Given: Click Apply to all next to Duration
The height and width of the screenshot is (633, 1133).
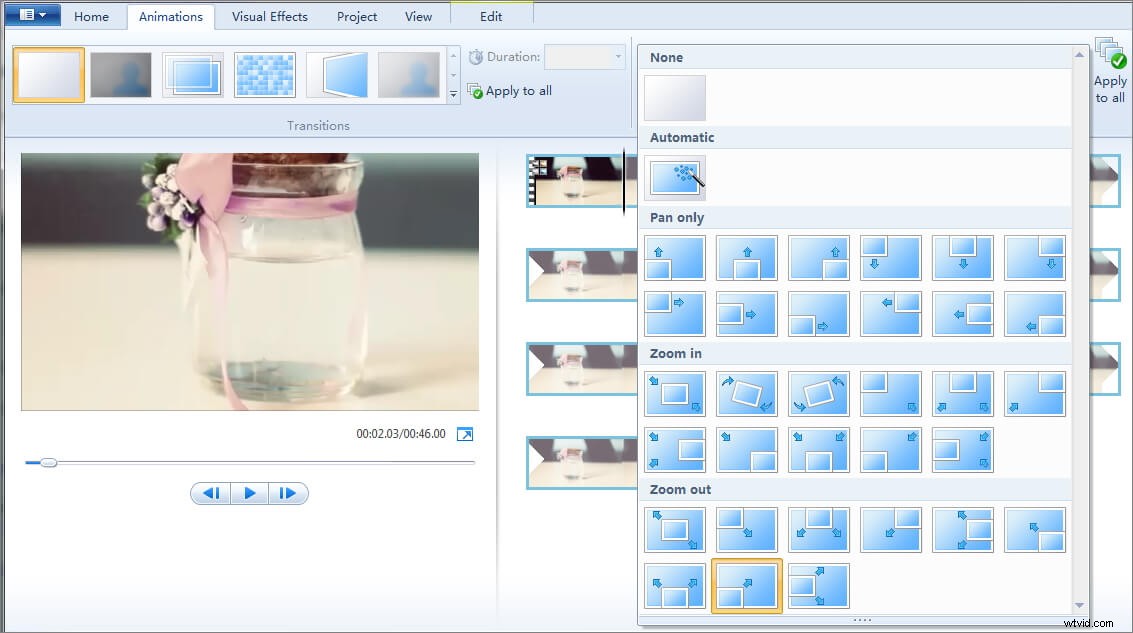Looking at the screenshot, I should [x=509, y=90].
